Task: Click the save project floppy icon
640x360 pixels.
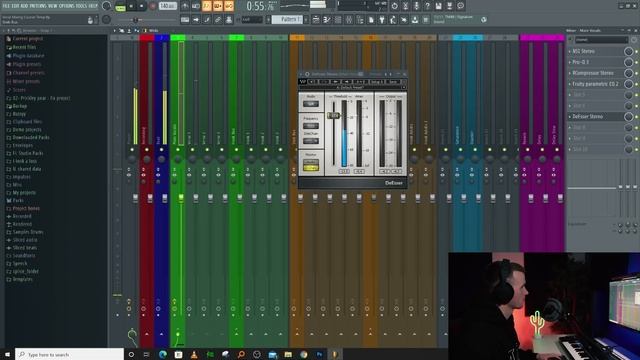Action: point(438,6)
